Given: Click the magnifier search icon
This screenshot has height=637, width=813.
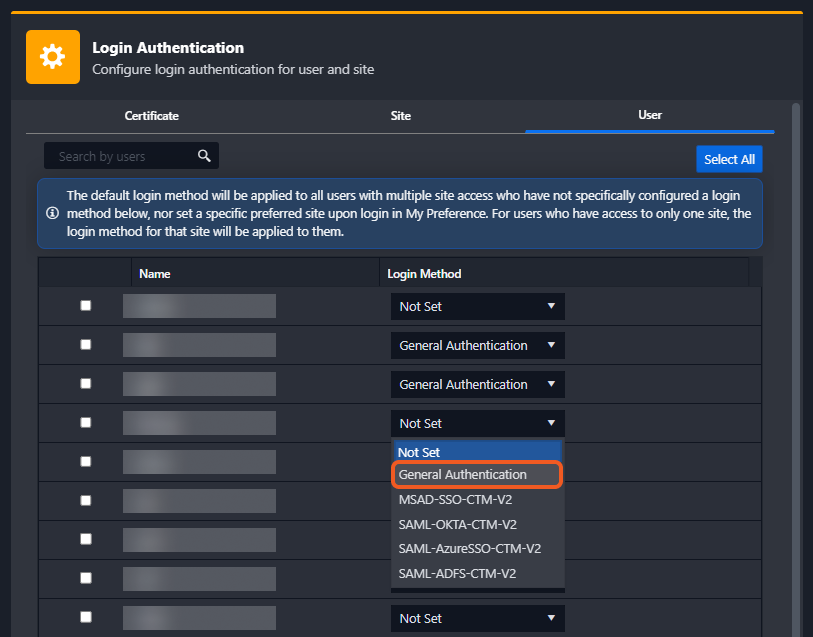Looking at the screenshot, I should coord(204,156).
